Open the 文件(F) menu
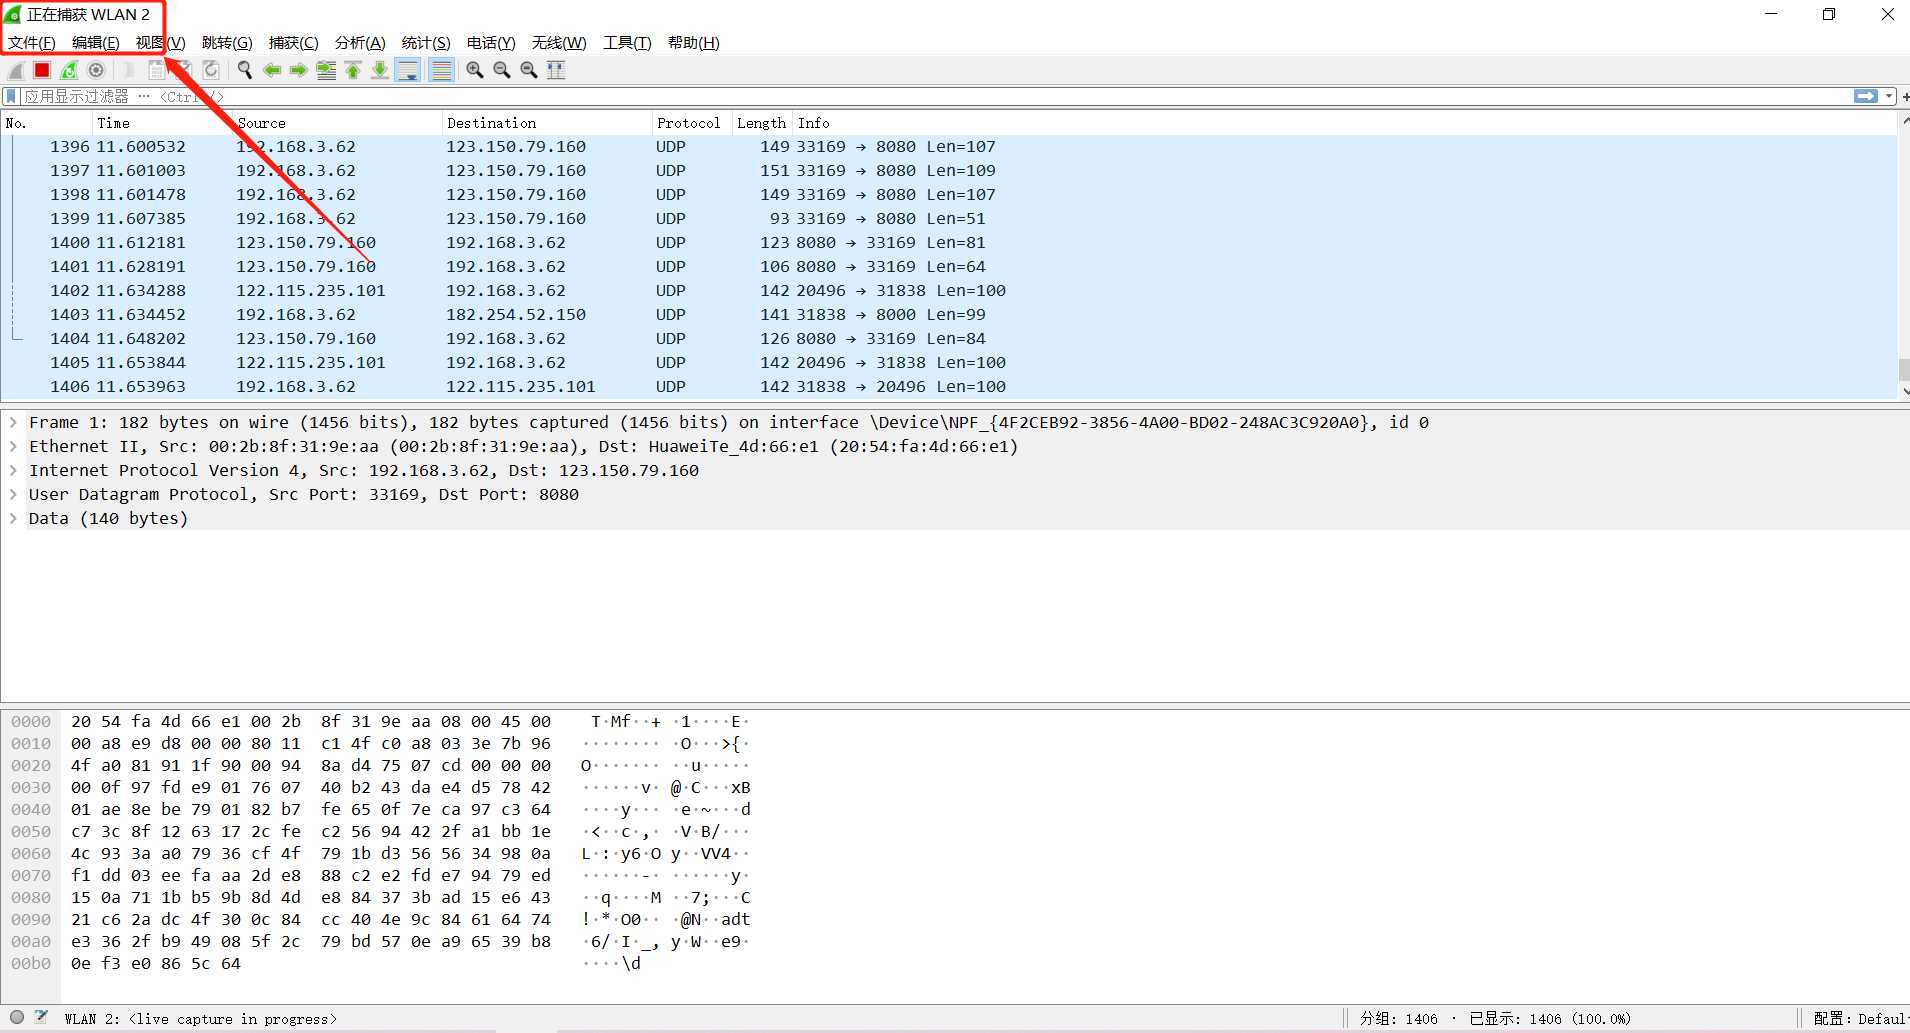The image size is (1910, 1033). (x=32, y=42)
